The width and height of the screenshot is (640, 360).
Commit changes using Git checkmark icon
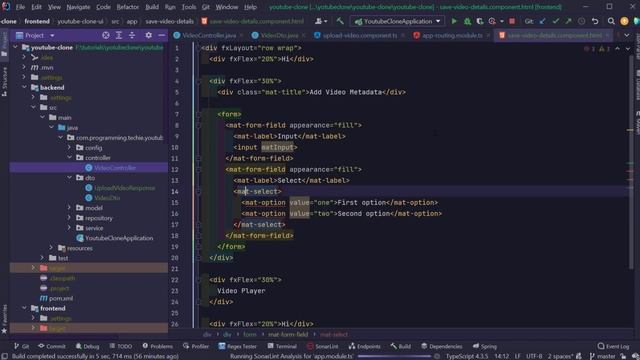point(556,21)
